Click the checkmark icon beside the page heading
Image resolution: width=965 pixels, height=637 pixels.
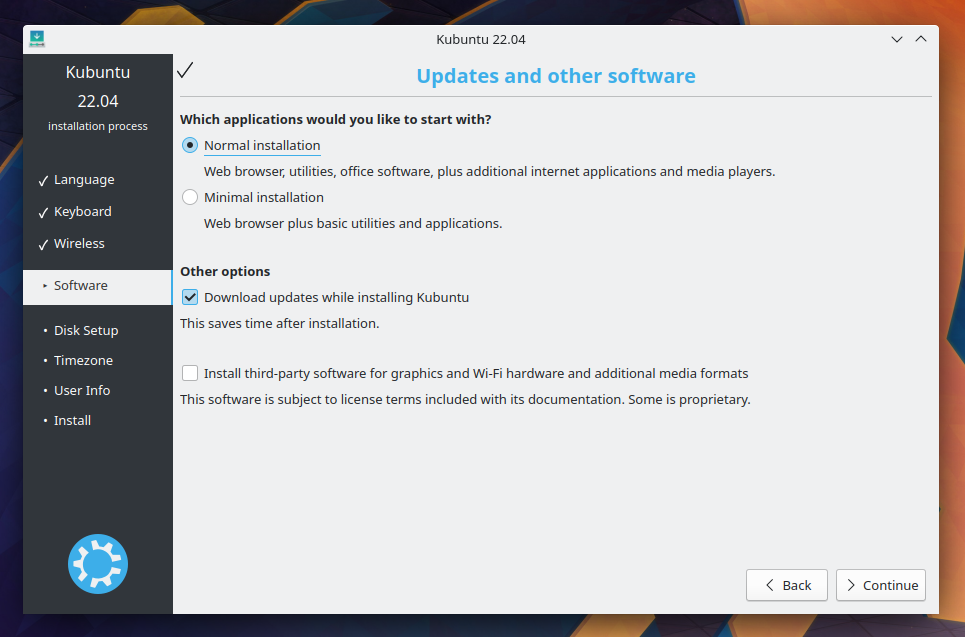(185, 70)
